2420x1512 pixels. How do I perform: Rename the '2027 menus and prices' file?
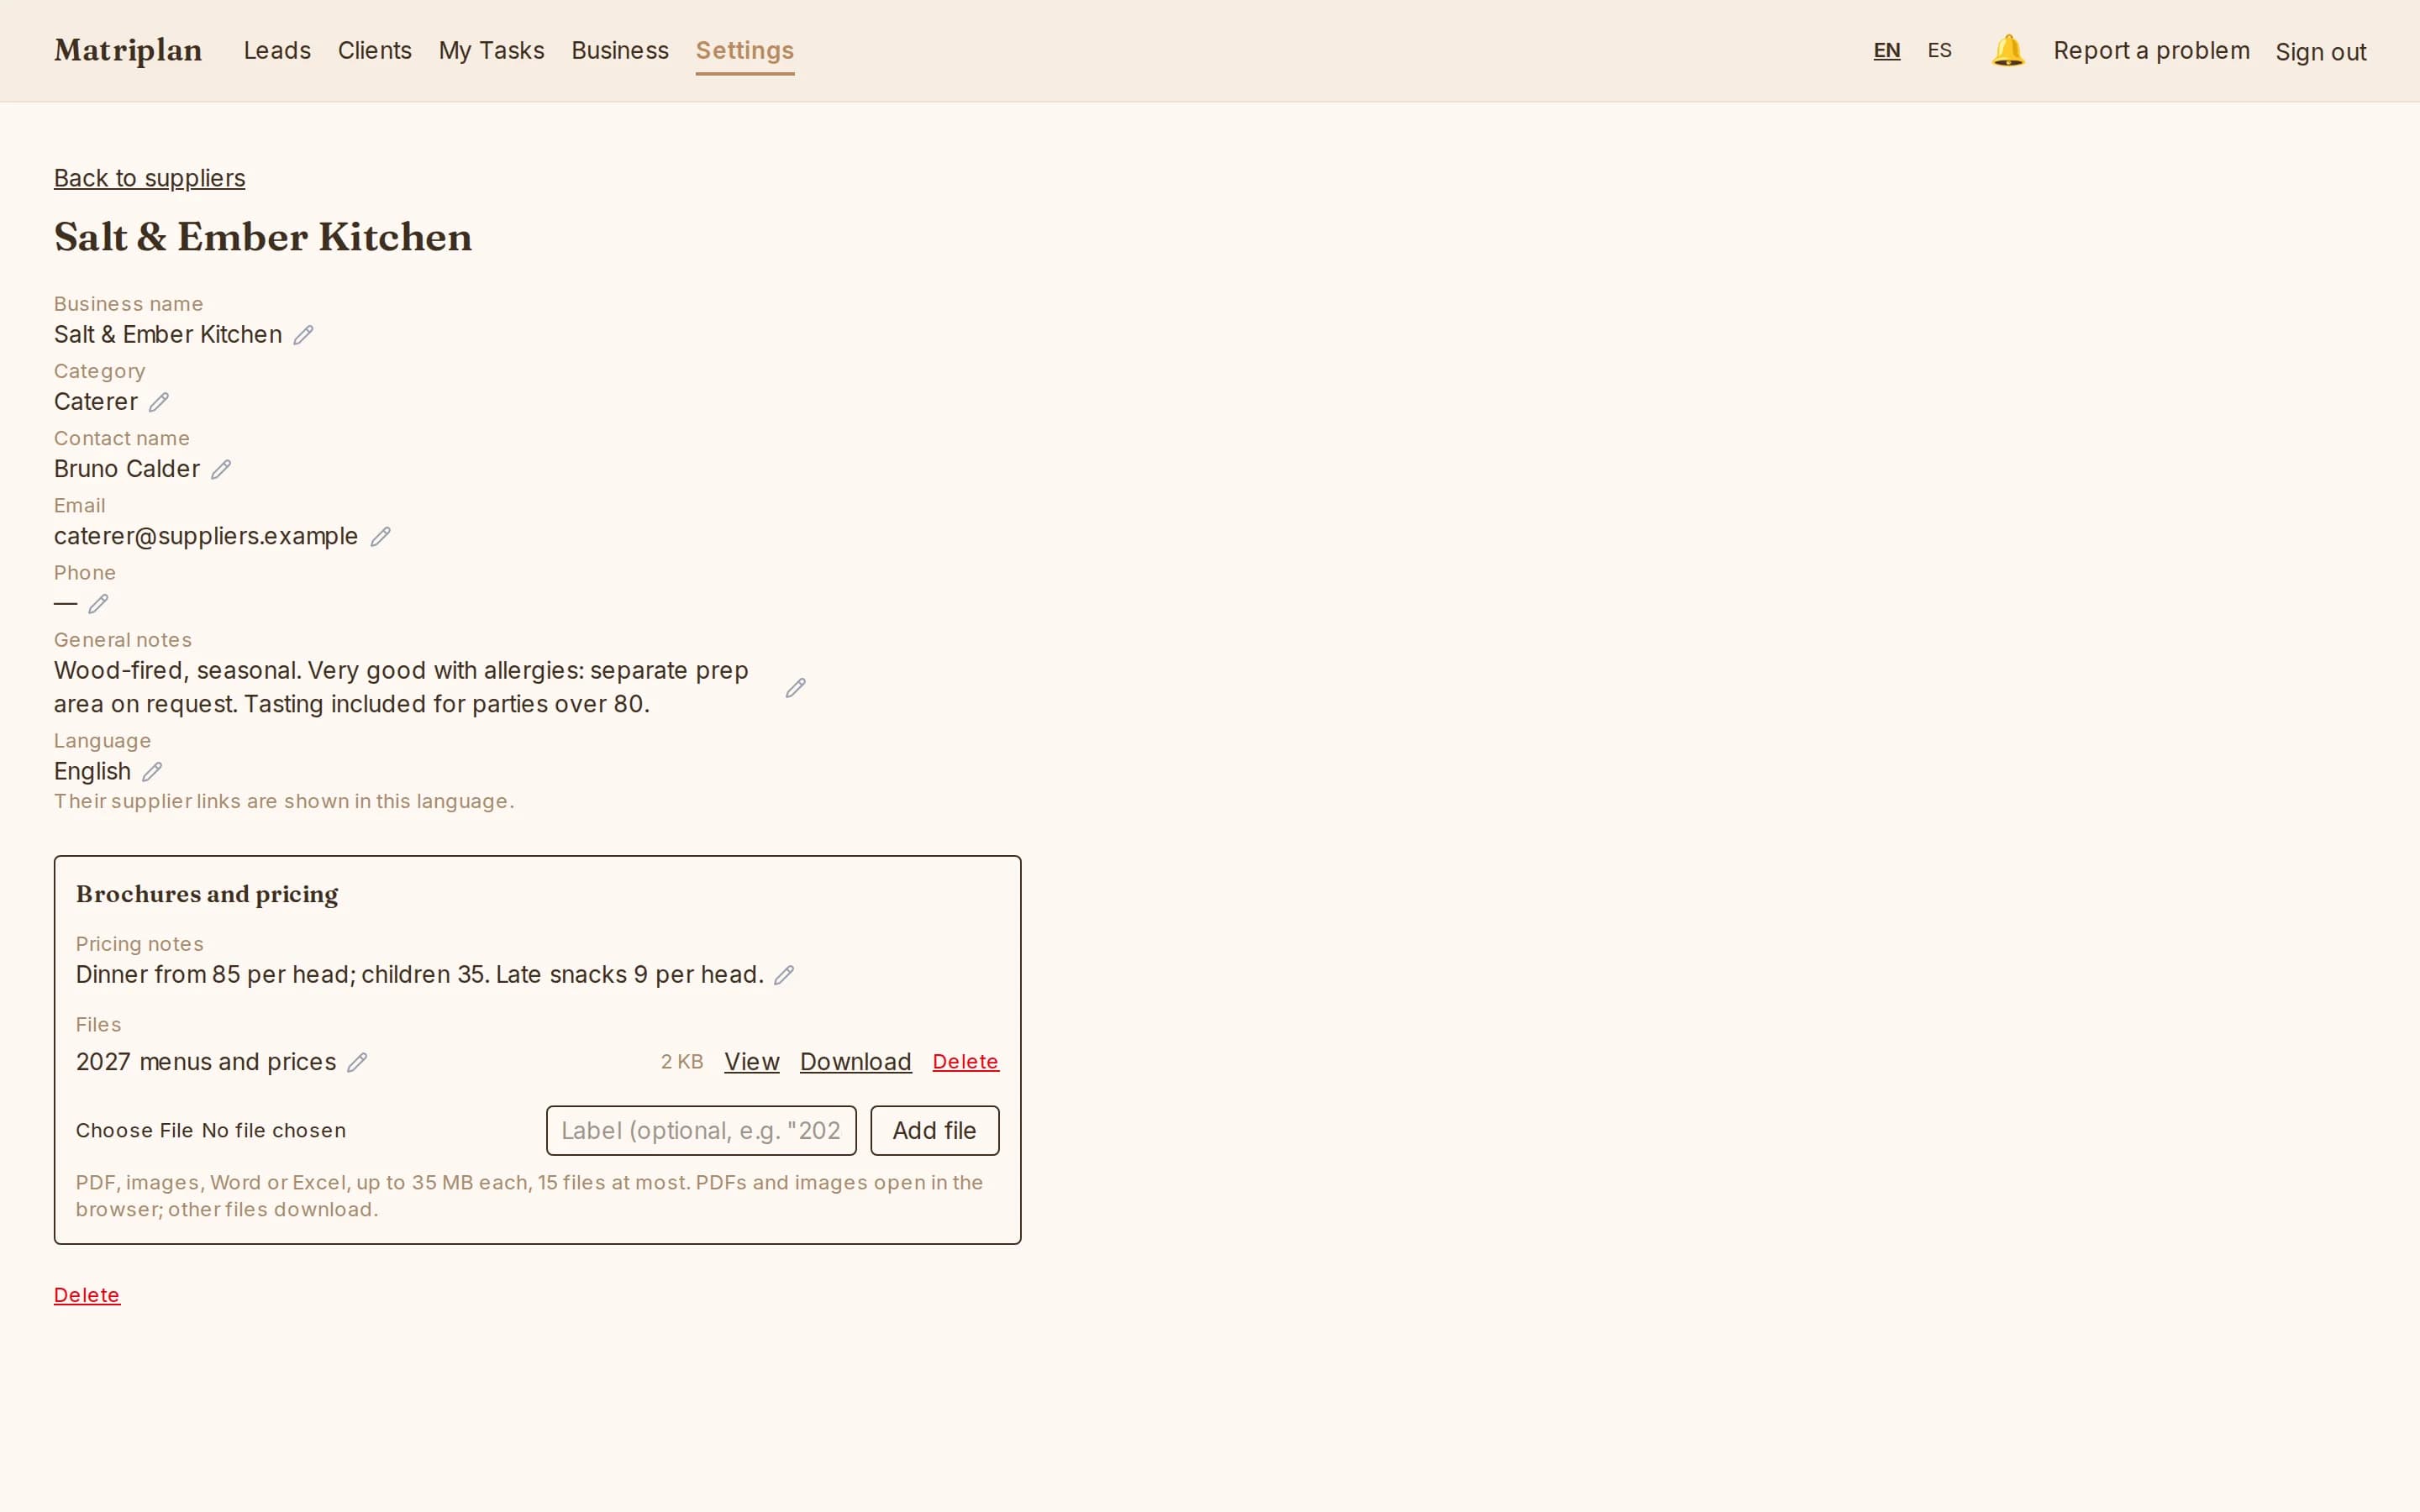click(x=357, y=1062)
